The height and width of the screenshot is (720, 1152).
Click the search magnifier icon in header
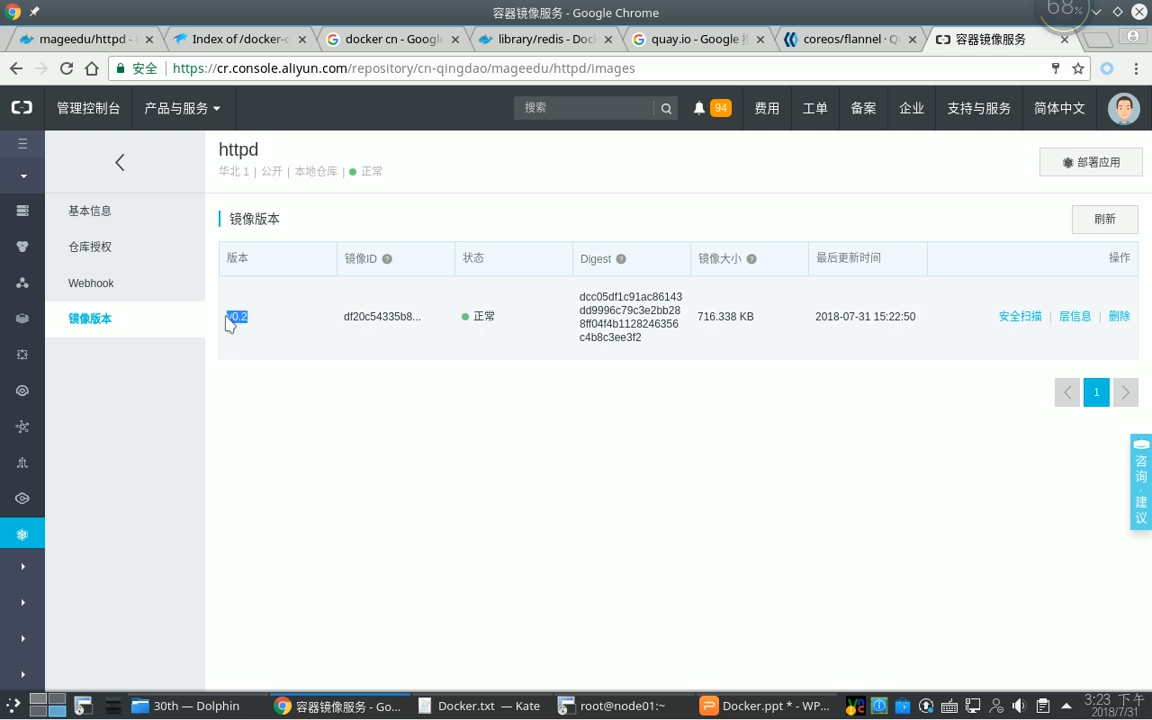click(666, 108)
